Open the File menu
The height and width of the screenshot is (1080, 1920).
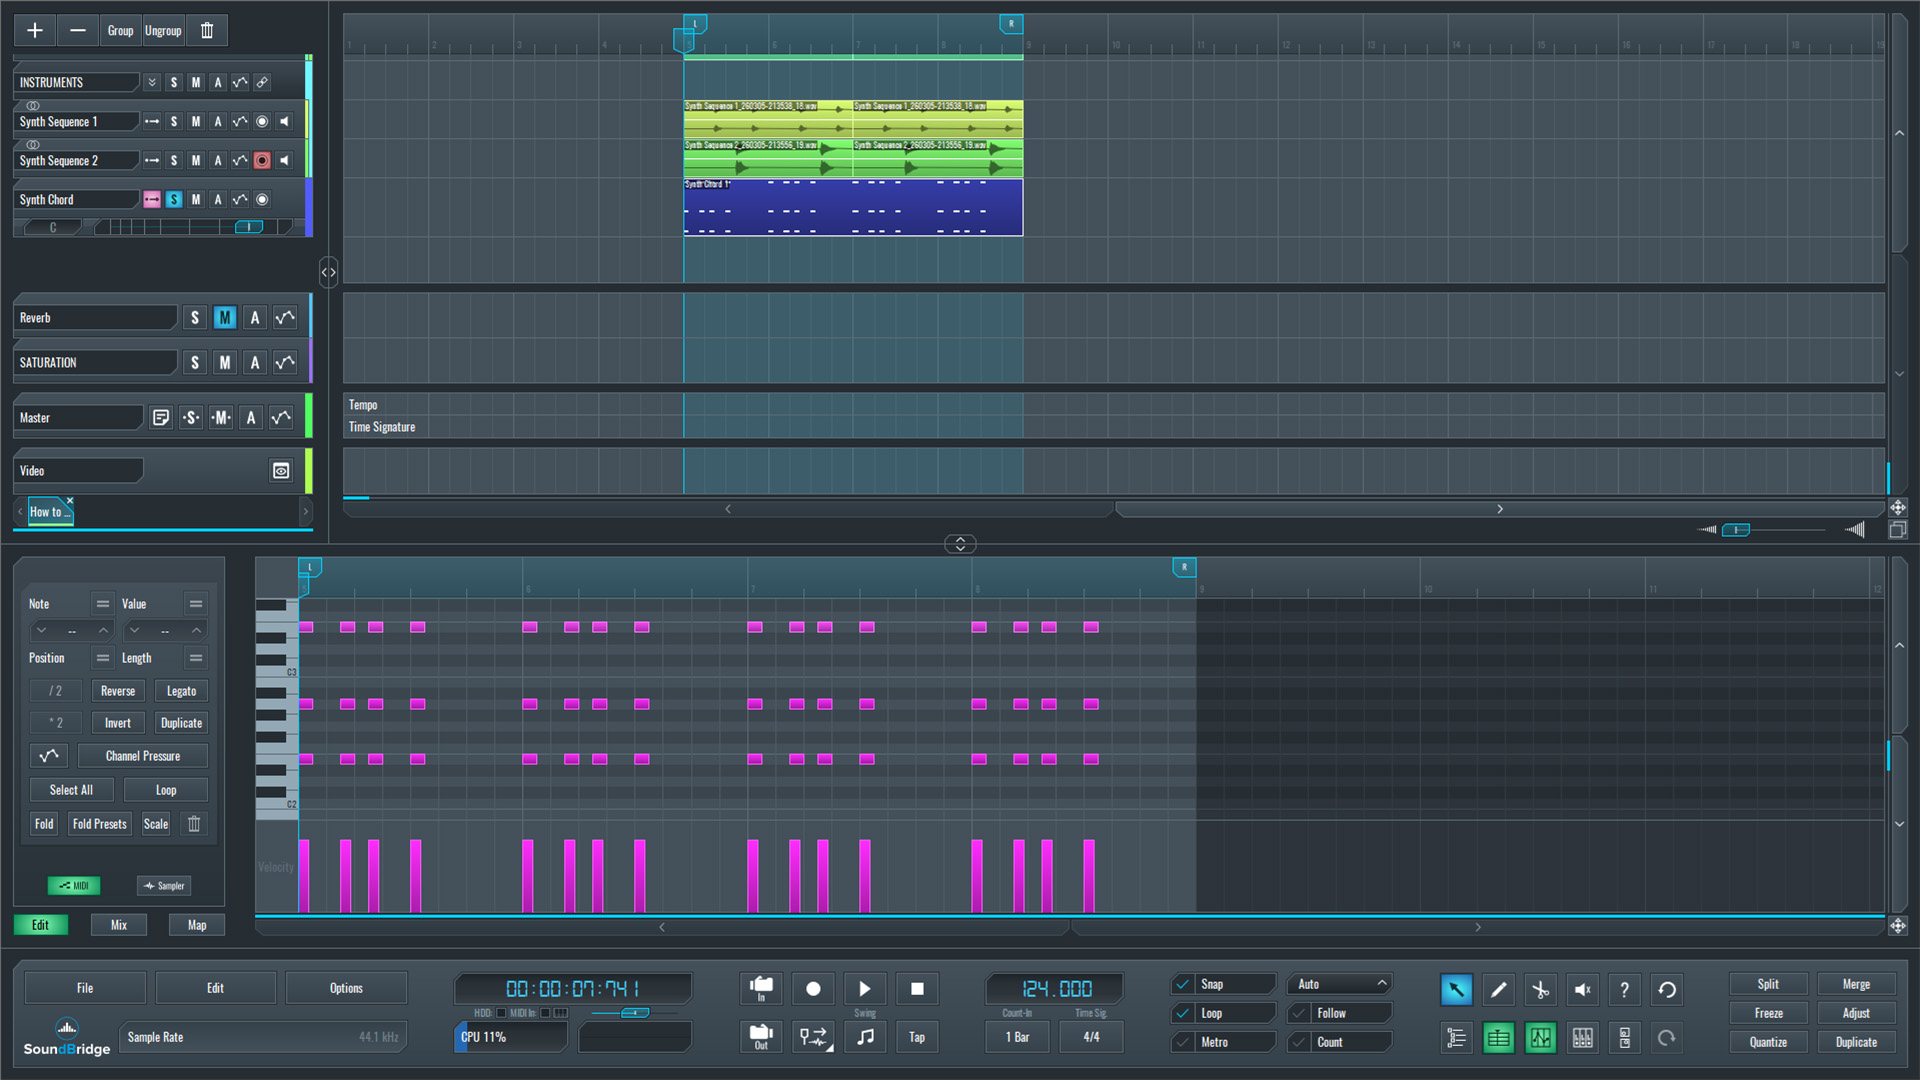point(85,988)
